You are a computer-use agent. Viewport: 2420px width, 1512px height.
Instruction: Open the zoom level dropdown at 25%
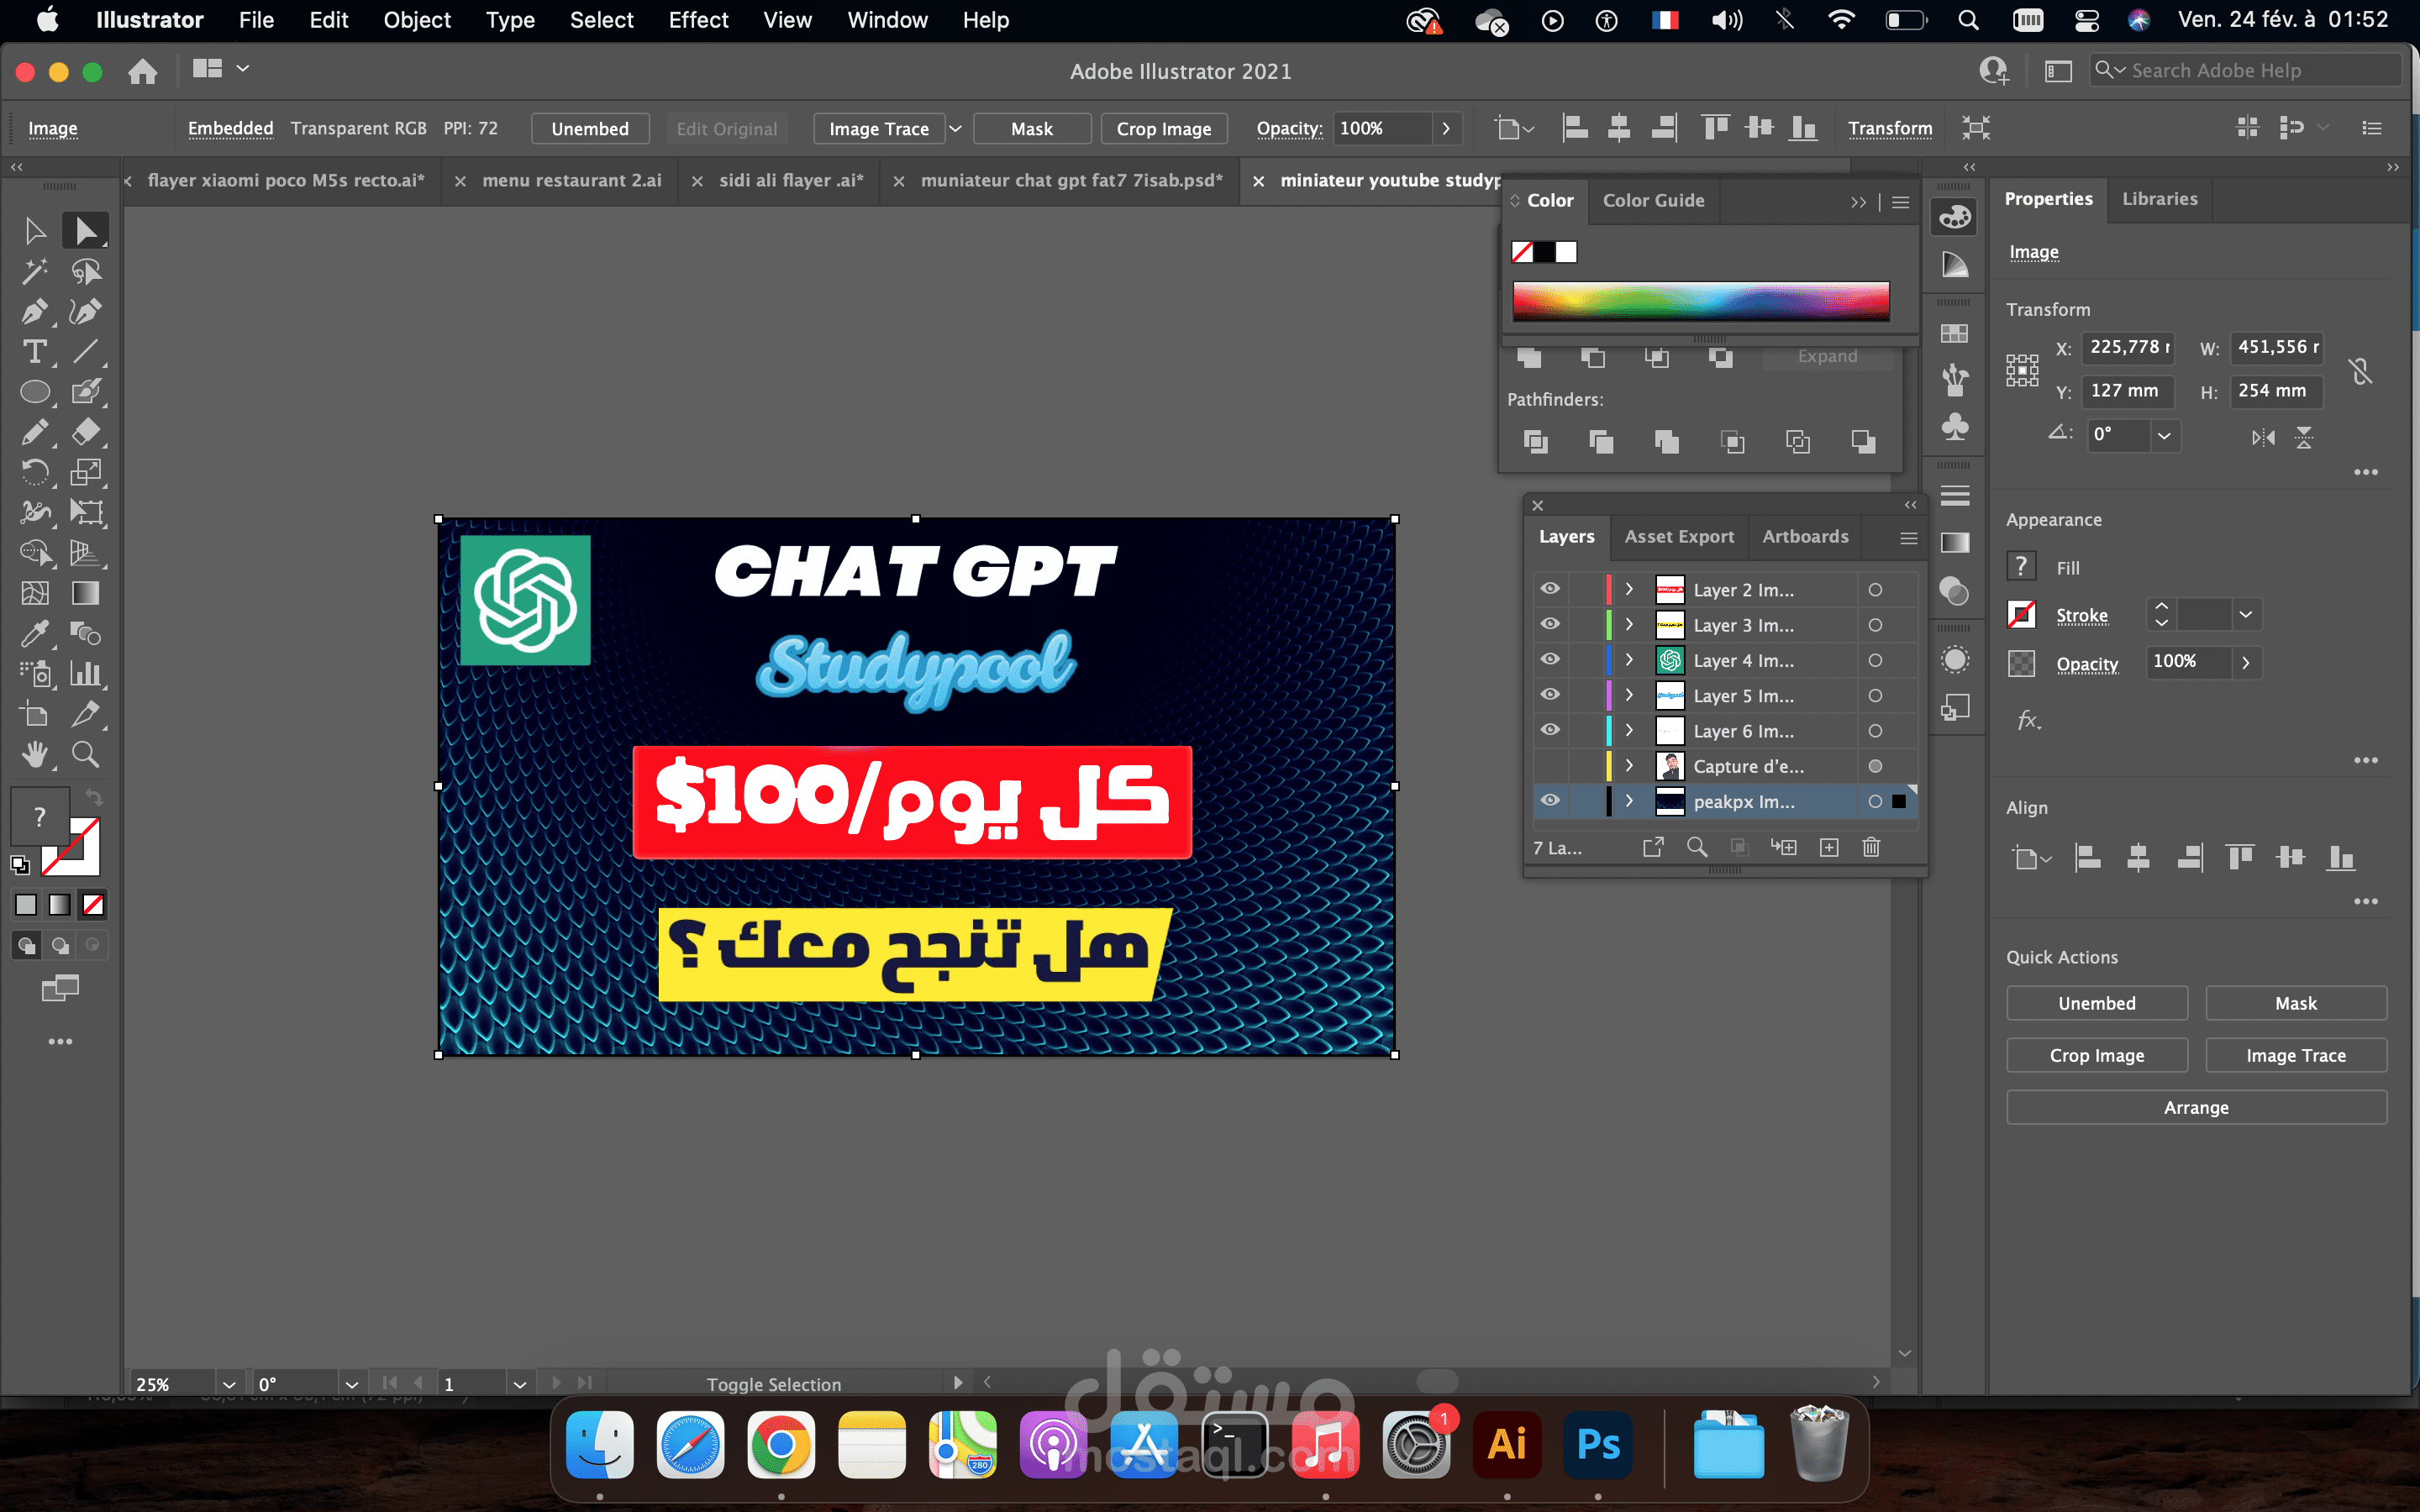tap(229, 1384)
